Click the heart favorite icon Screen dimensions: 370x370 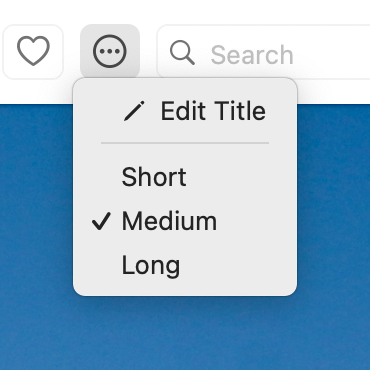point(33,51)
